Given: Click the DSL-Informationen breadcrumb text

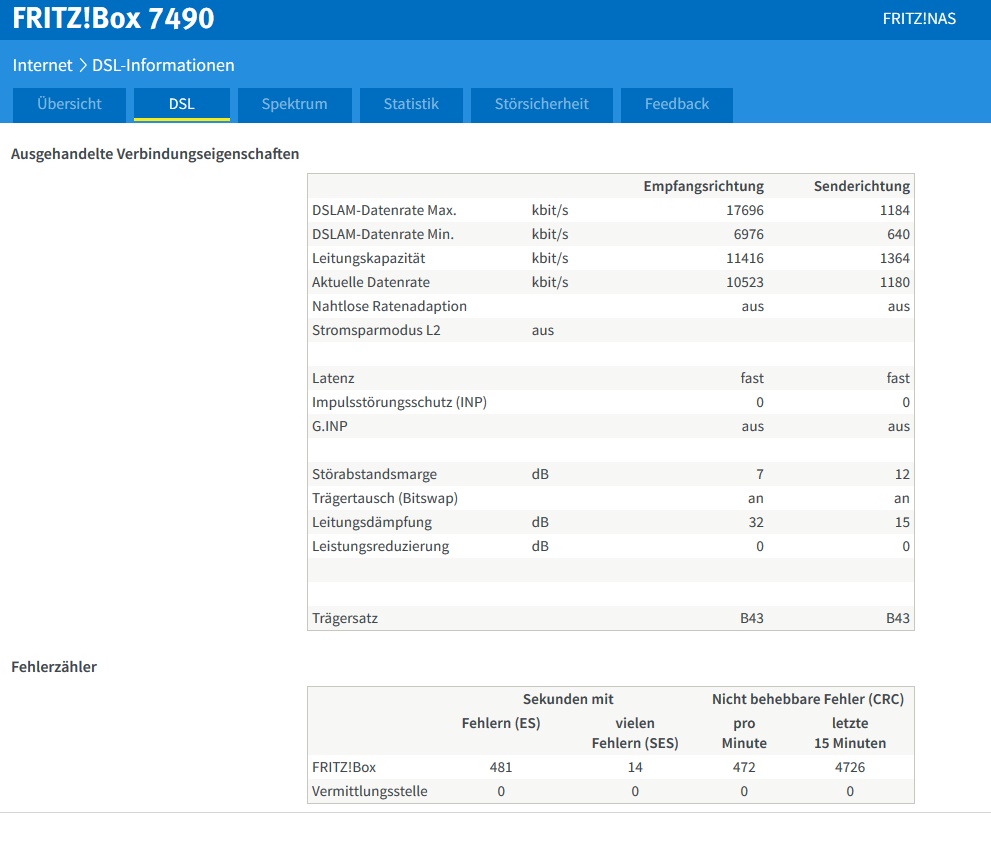Looking at the screenshot, I should pyautogui.click(x=163, y=65).
